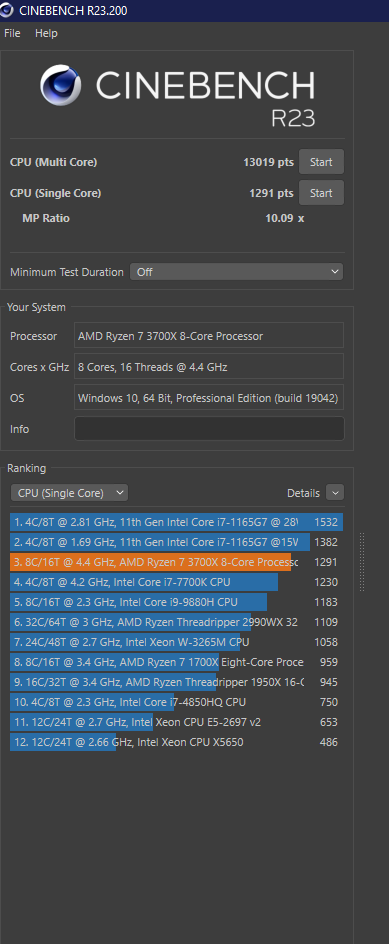Click the 10.09 x MP Ratio value
The width and height of the screenshot is (389, 944).
click(x=284, y=218)
